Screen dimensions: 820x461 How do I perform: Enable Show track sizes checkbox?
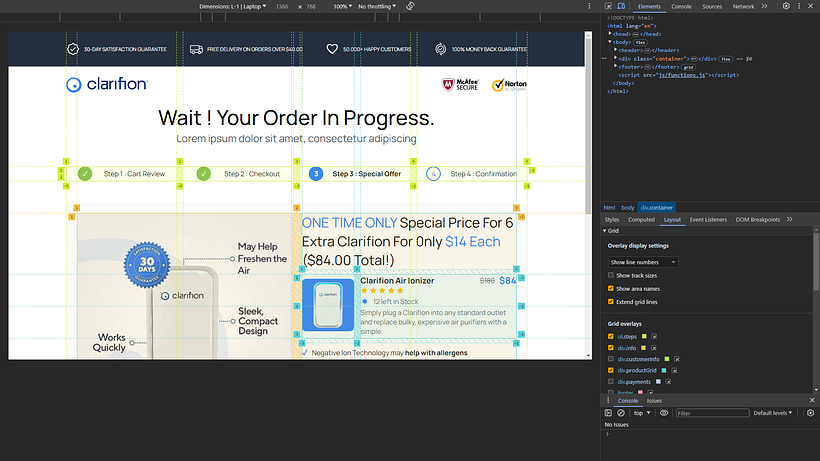611,275
